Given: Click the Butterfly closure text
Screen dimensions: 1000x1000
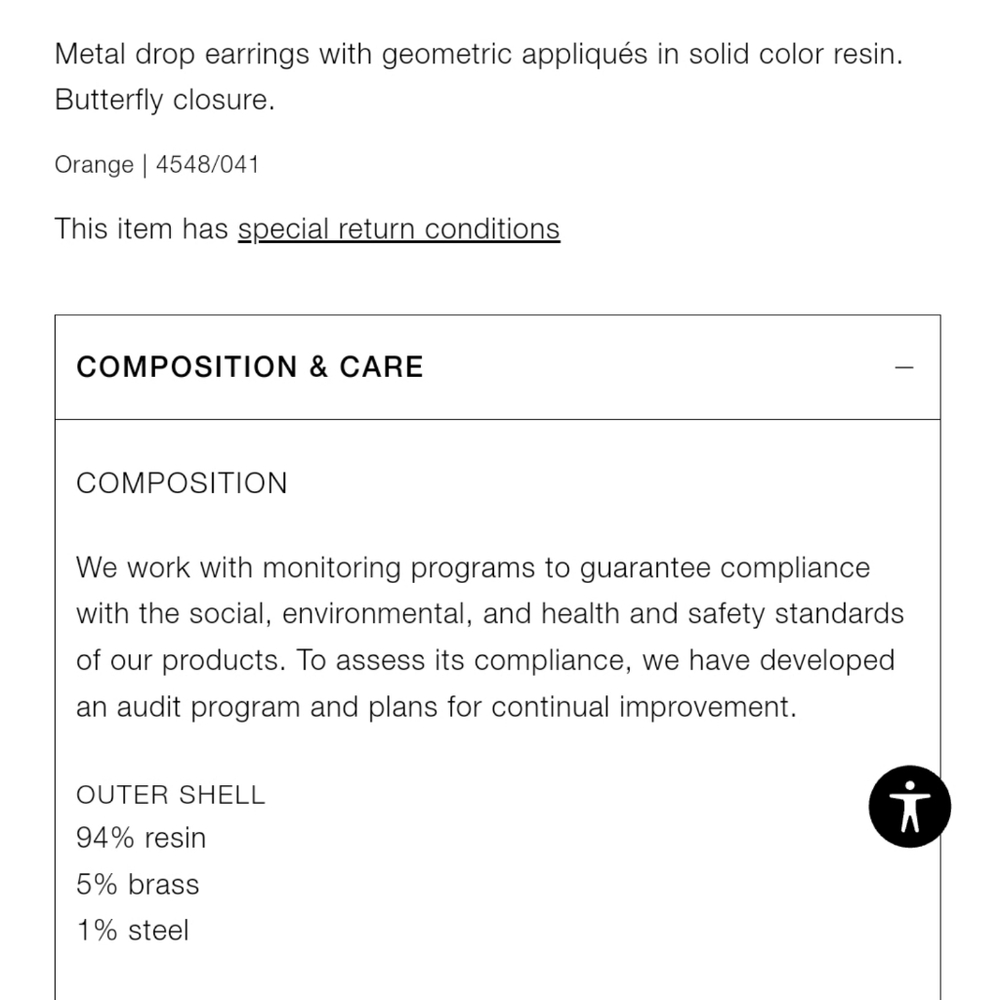Looking at the screenshot, I should 165,100.
